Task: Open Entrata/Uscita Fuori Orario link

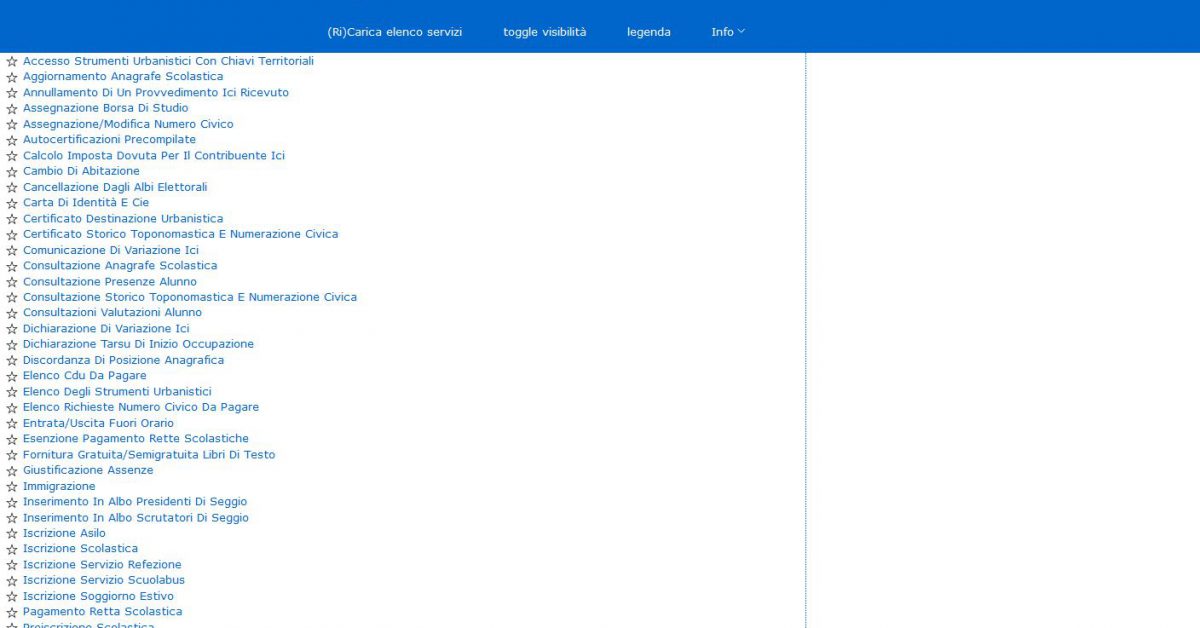Action: tap(98, 423)
